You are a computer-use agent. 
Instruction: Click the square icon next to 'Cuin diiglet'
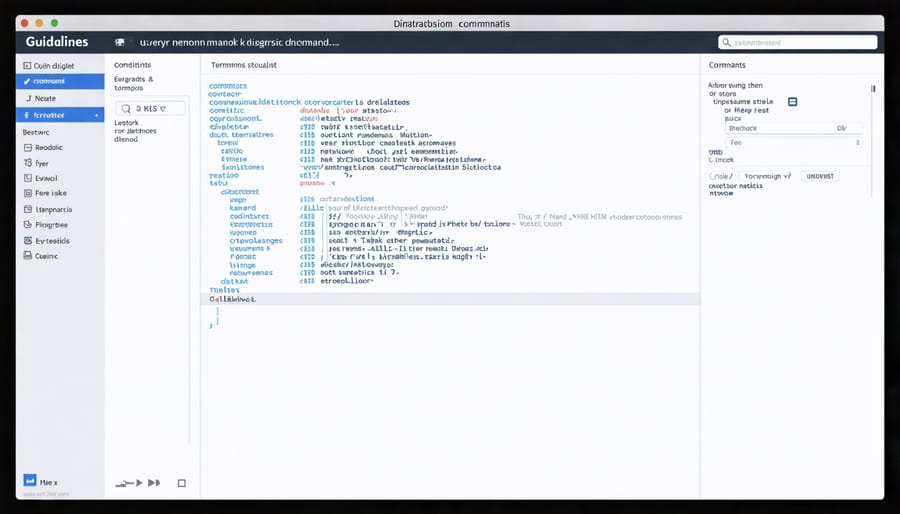(27, 65)
